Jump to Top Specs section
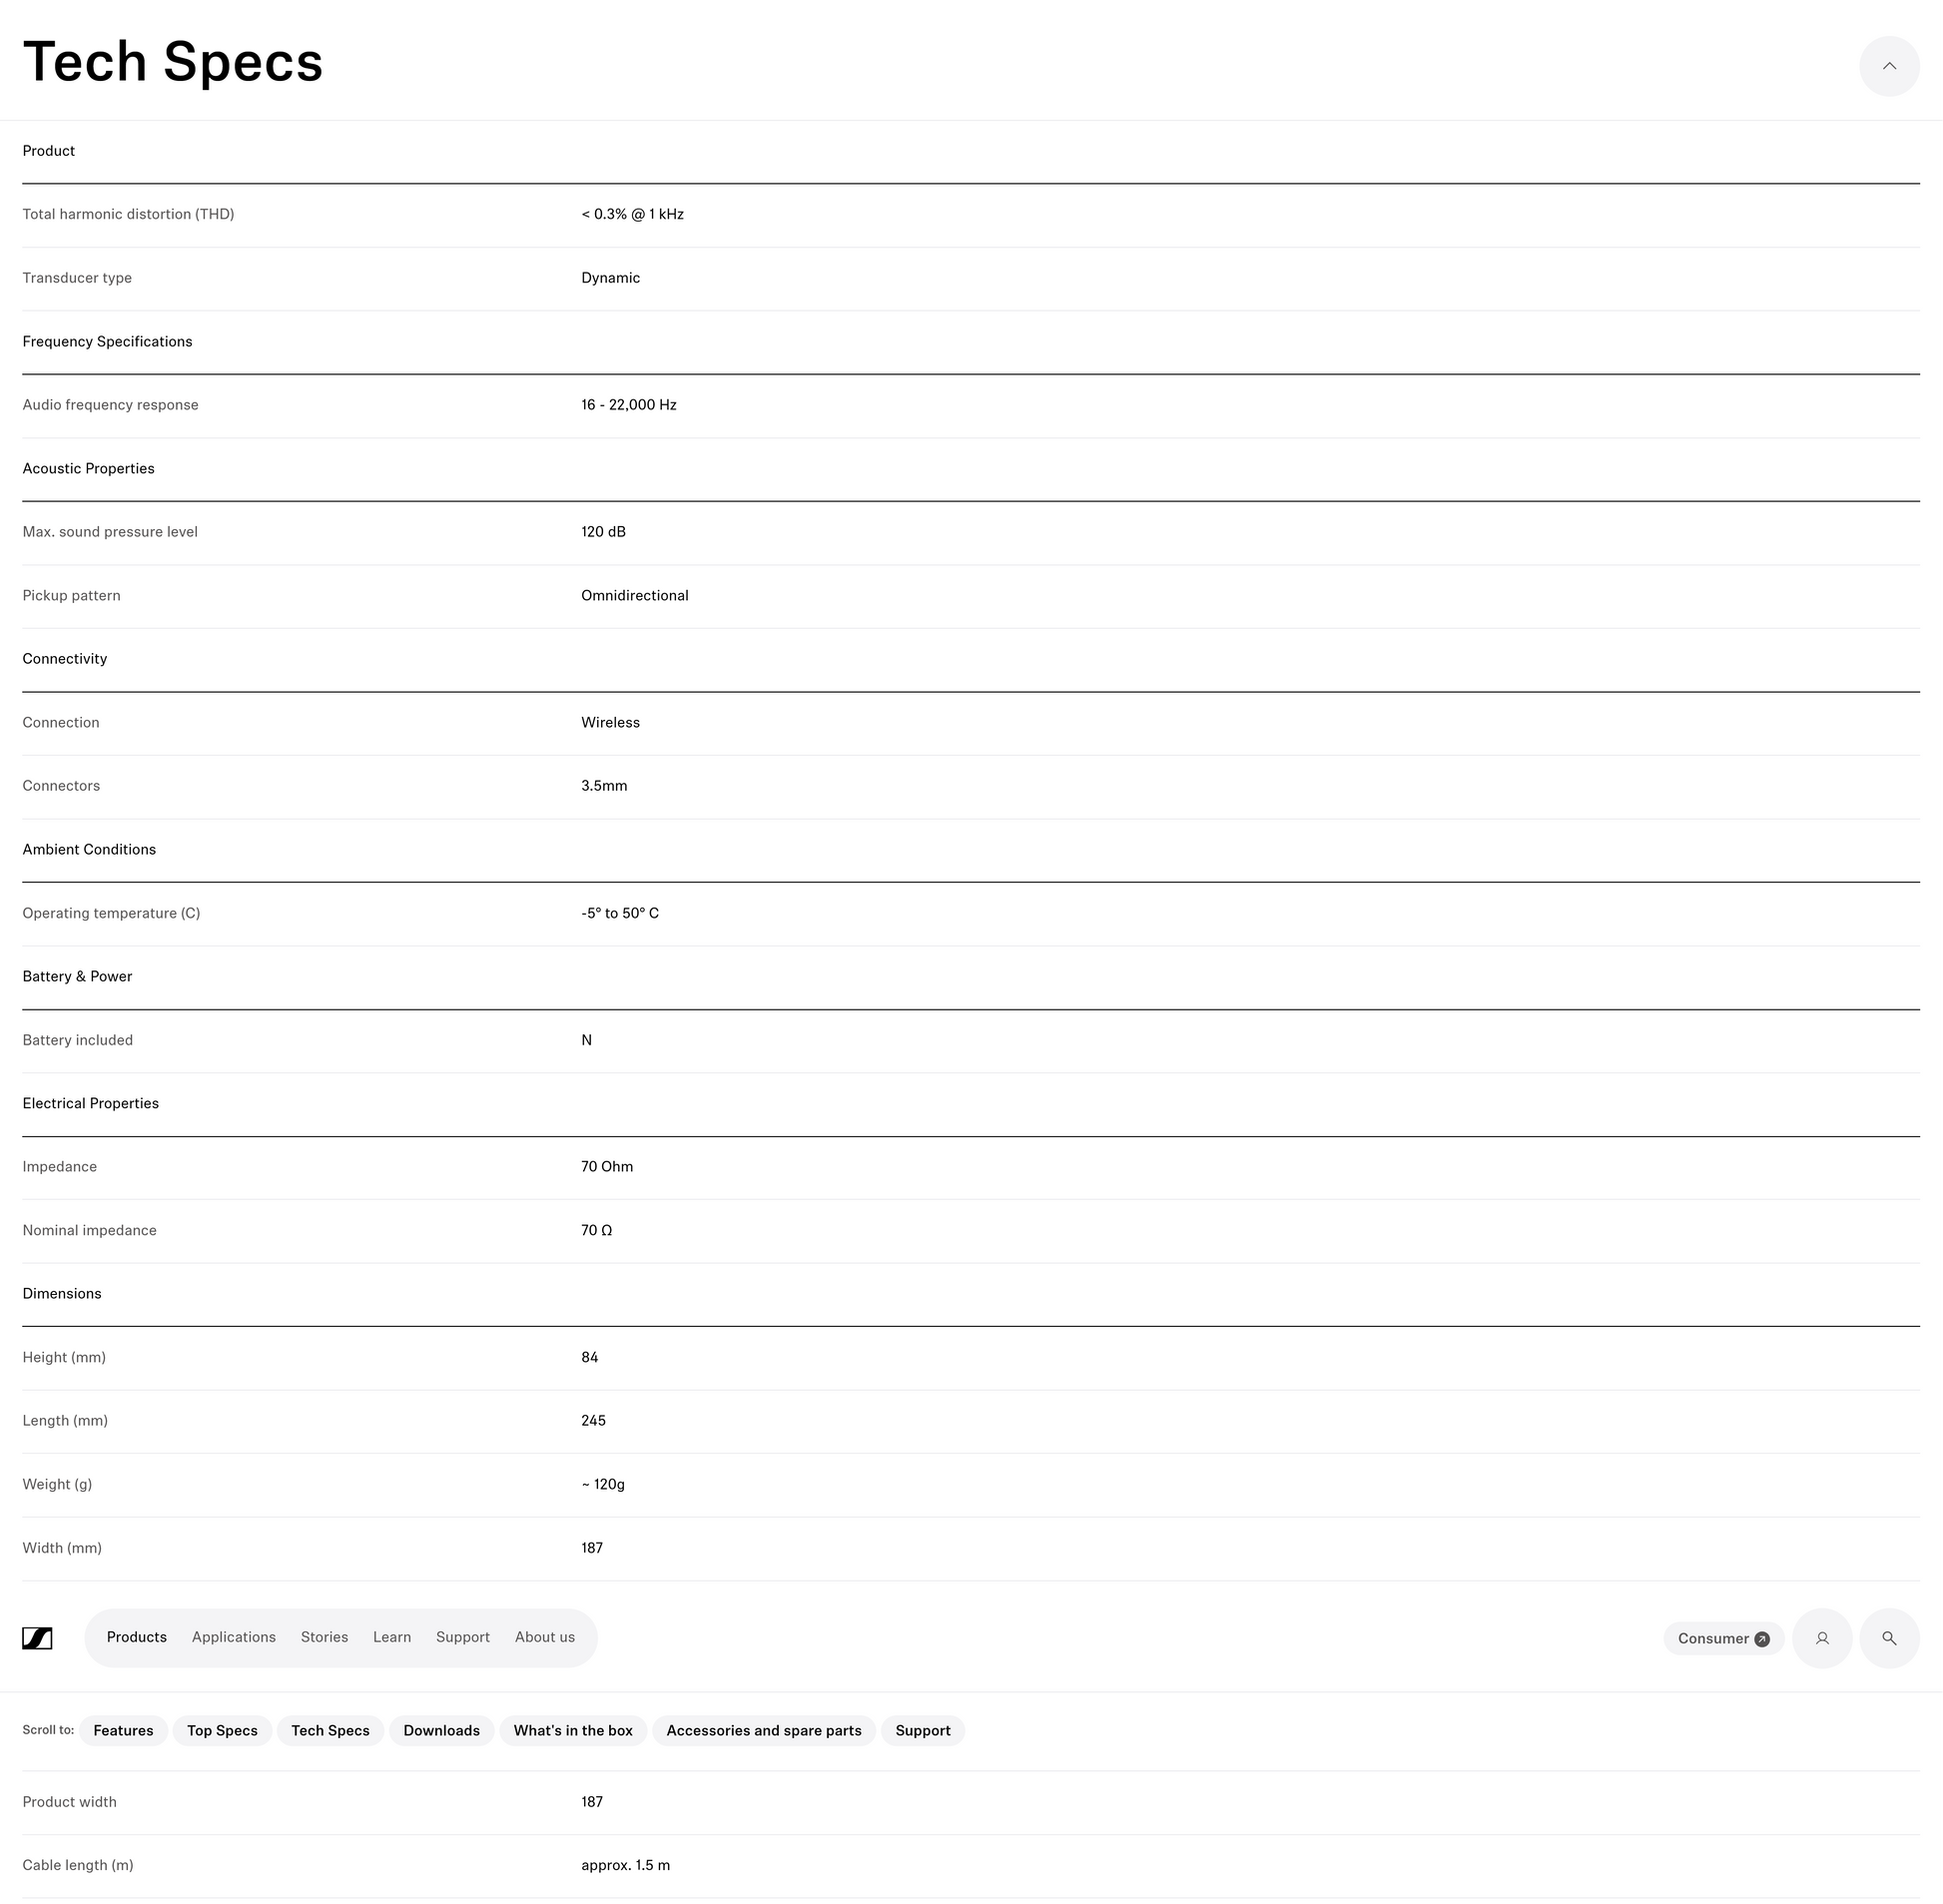 click(222, 1731)
